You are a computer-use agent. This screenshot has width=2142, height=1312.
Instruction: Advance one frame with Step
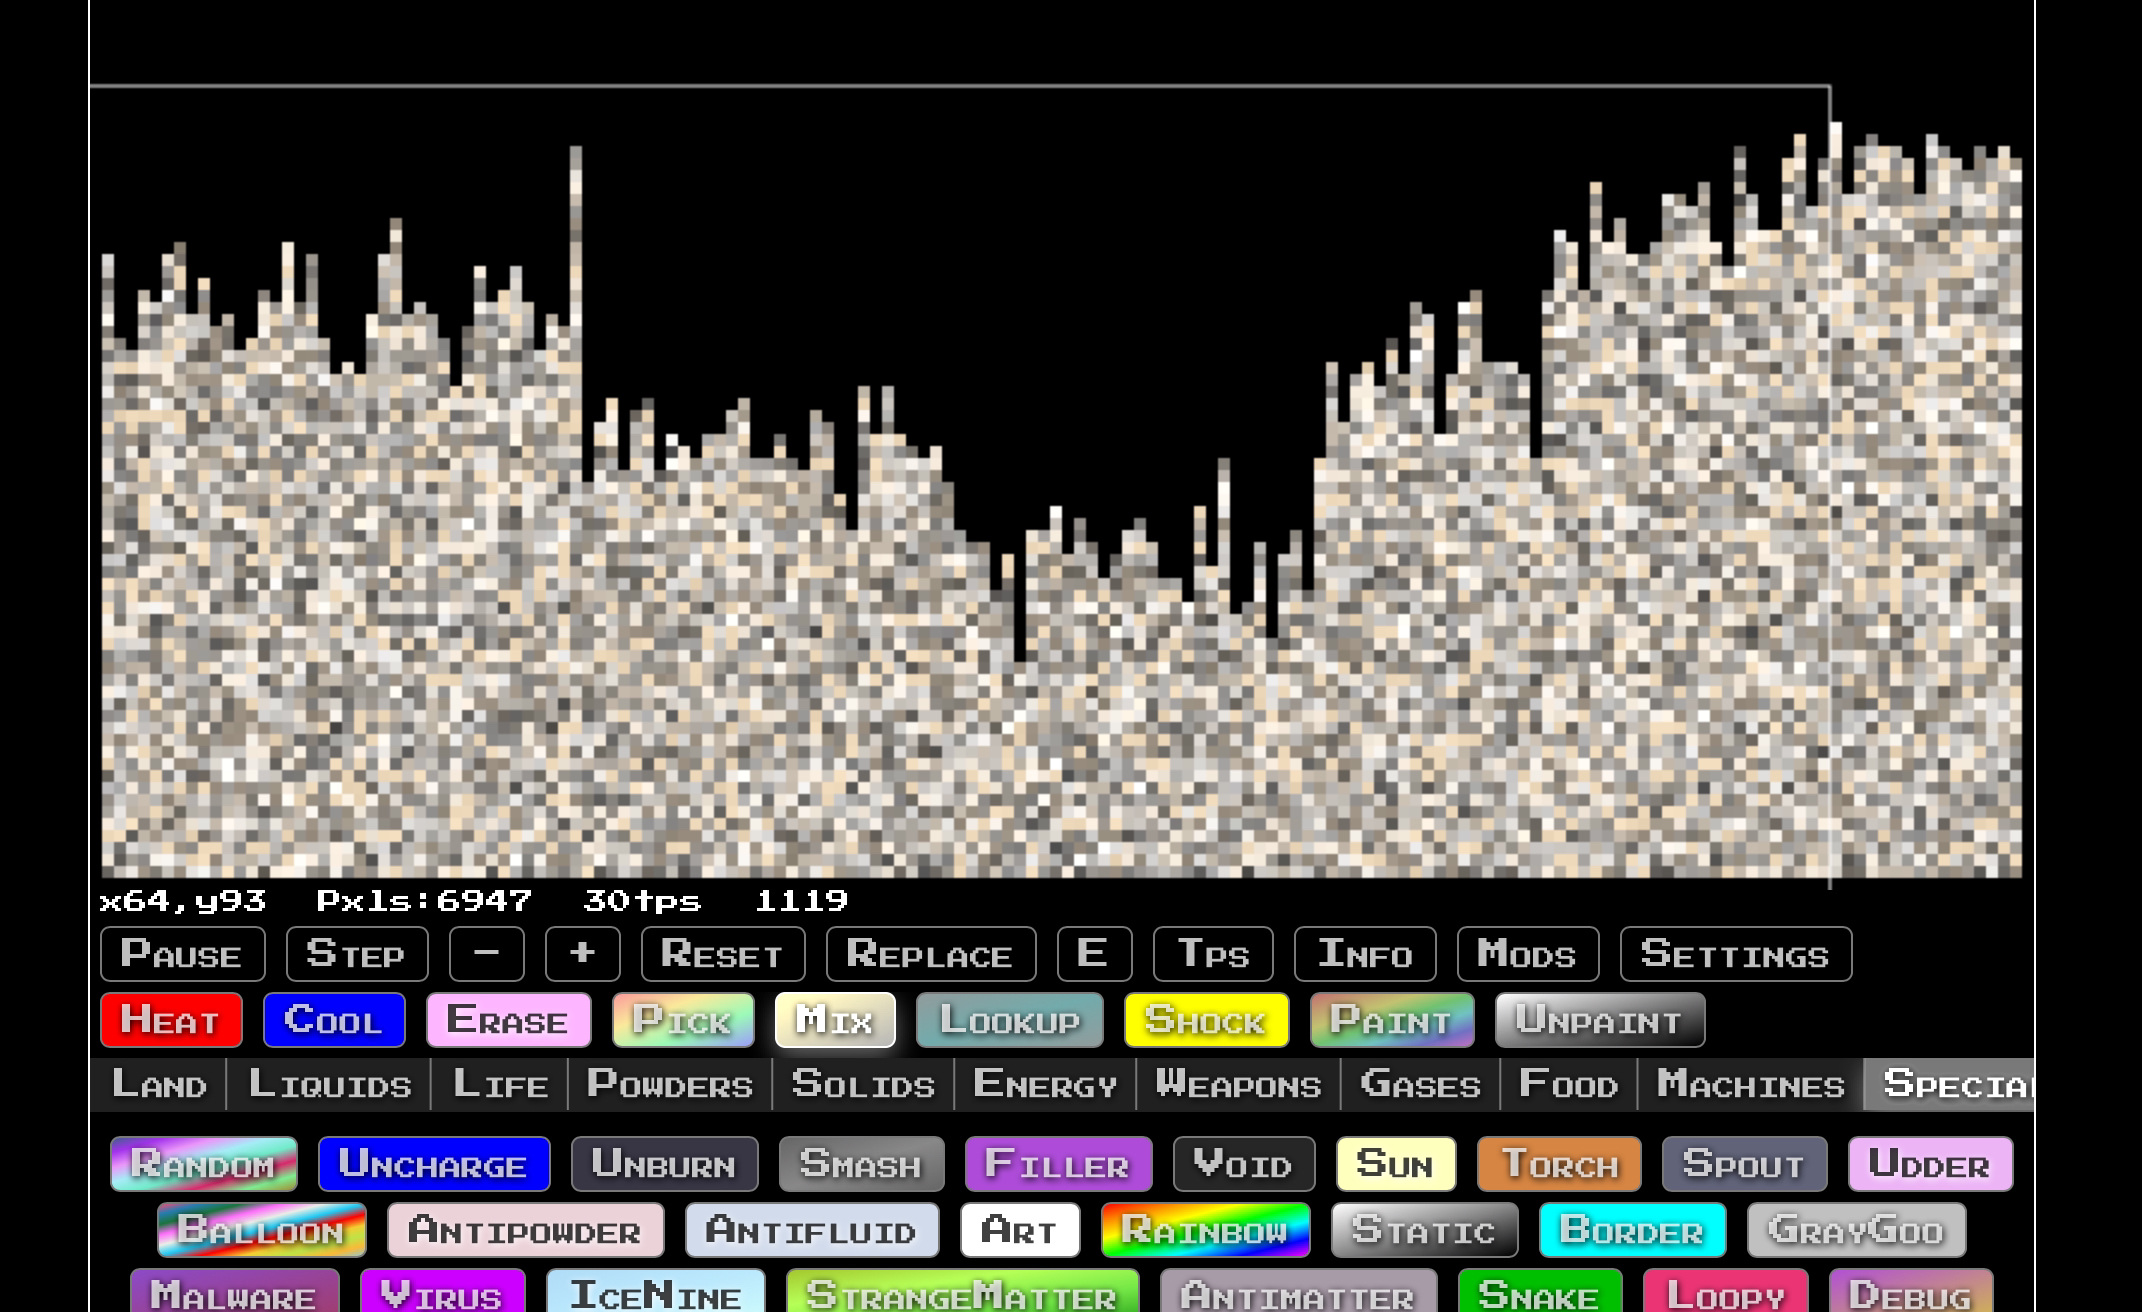click(356, 954)
